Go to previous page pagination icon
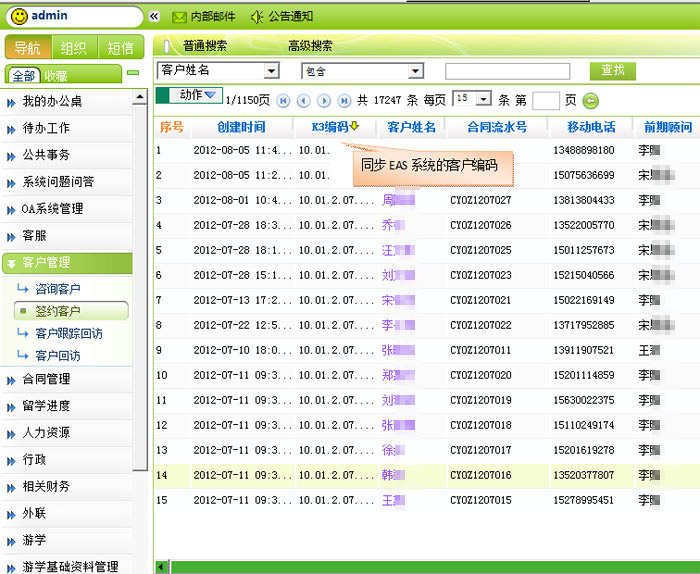 point(304,101)
